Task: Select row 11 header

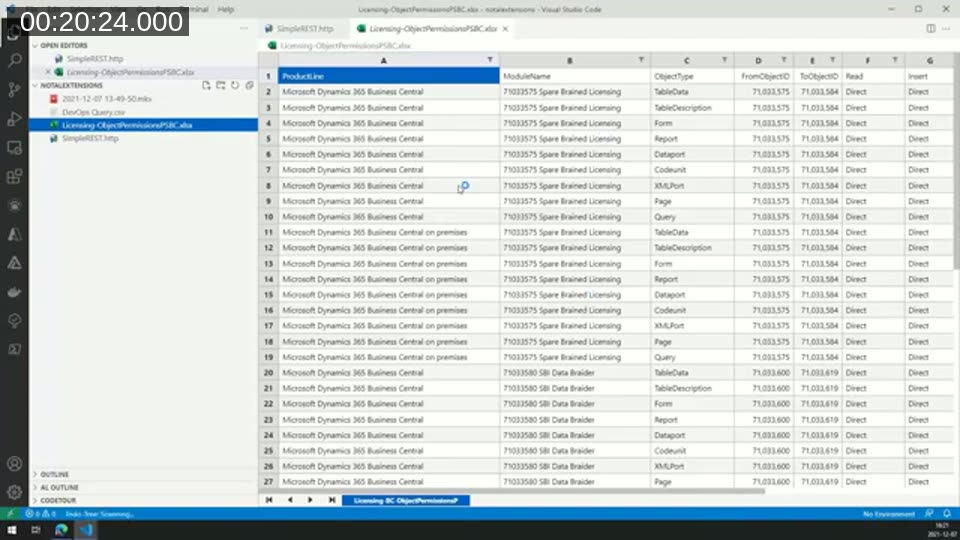Action: tap(268, 233)
